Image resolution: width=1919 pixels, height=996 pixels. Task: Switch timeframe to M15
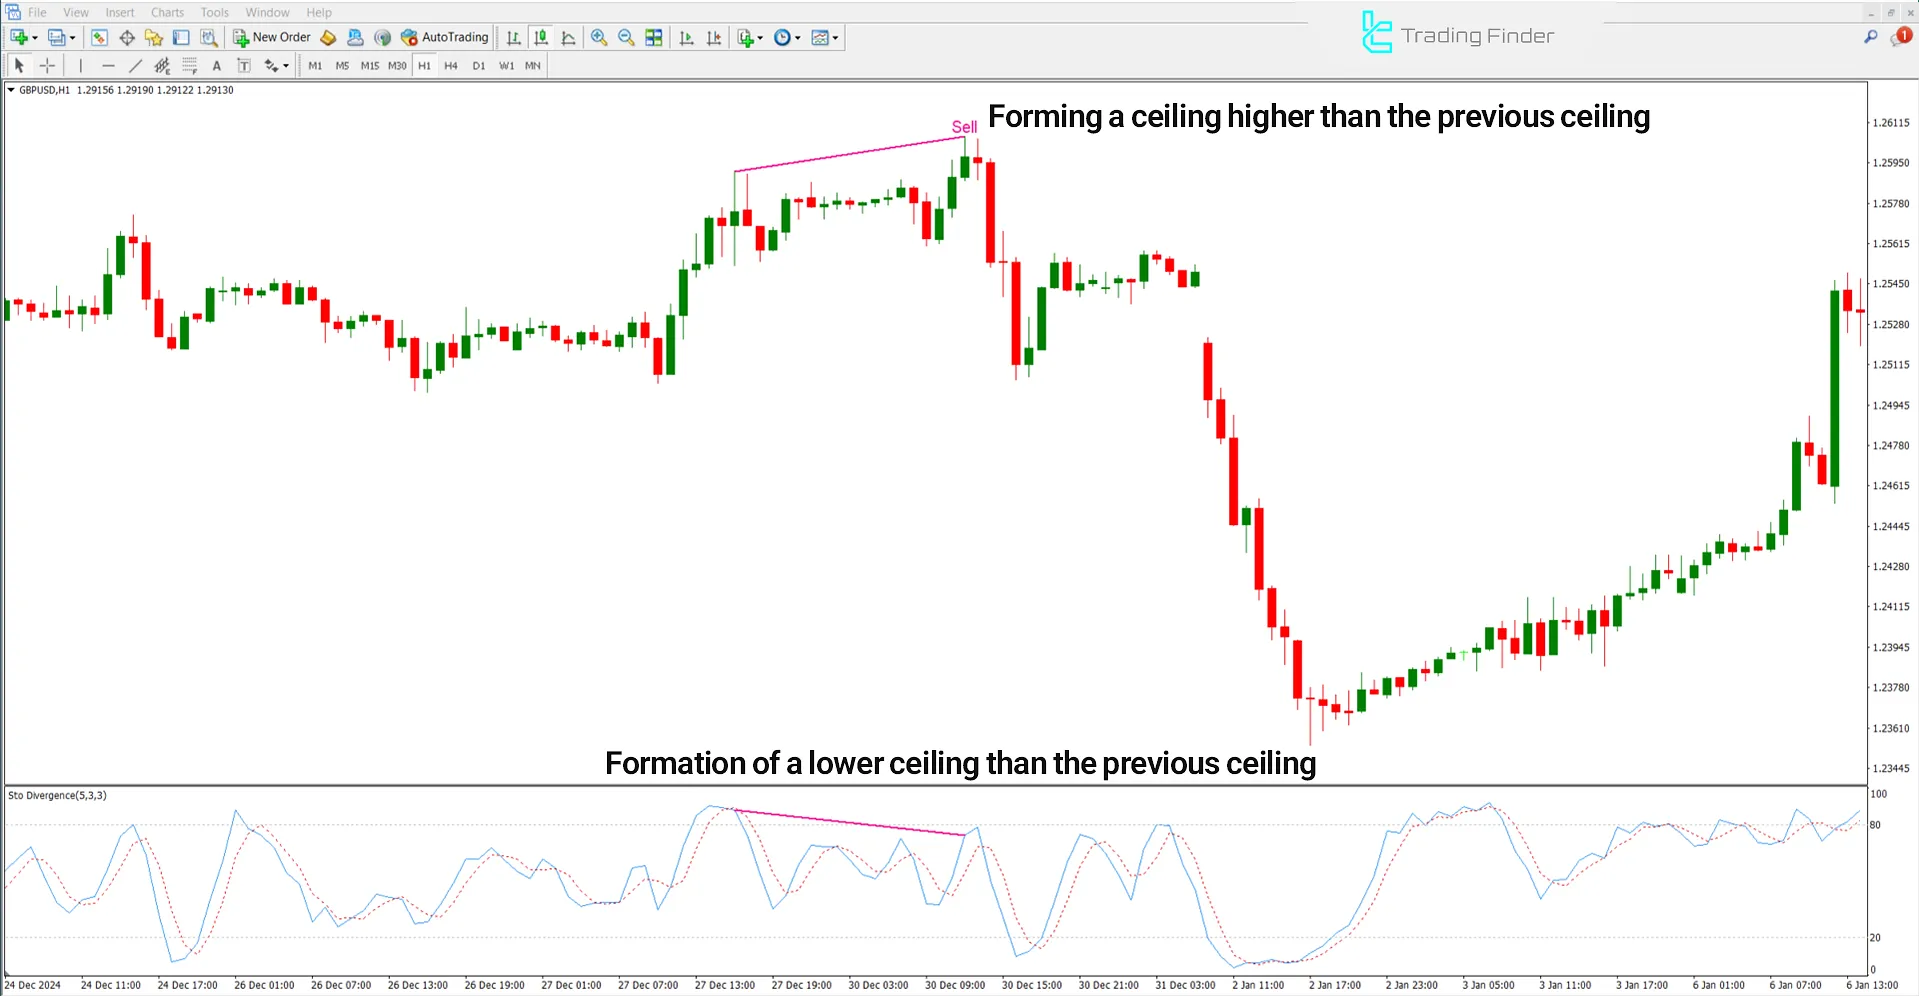click(369, 65)
